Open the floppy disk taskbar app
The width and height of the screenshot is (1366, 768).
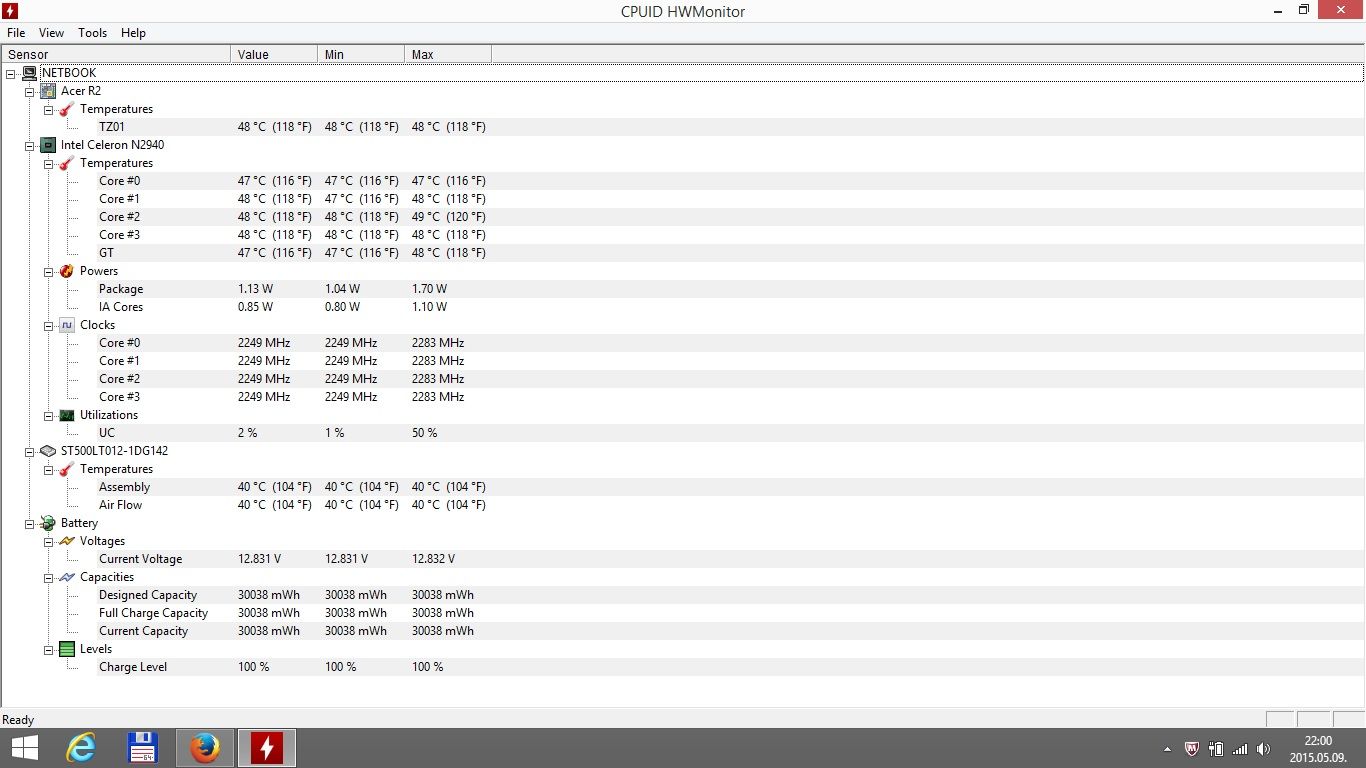point(143,748)
